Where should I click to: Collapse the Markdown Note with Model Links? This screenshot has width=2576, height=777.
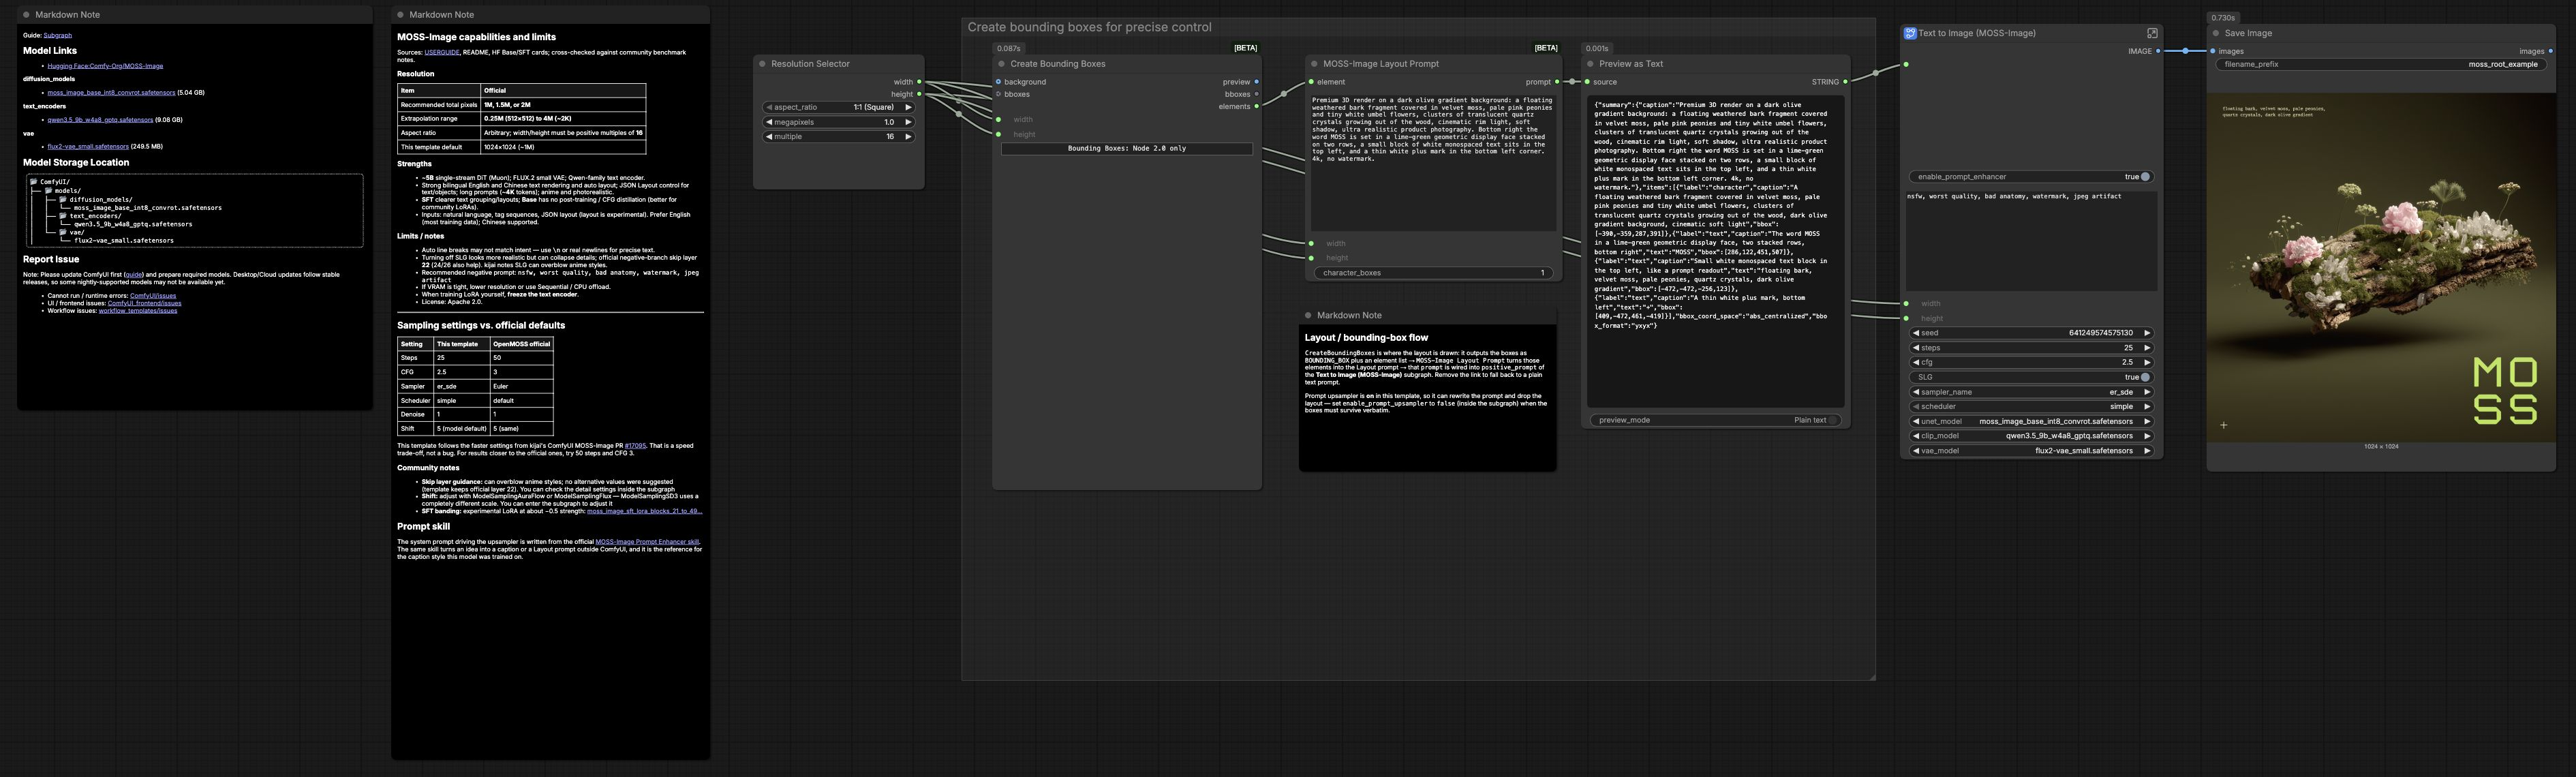pos(26,15)
